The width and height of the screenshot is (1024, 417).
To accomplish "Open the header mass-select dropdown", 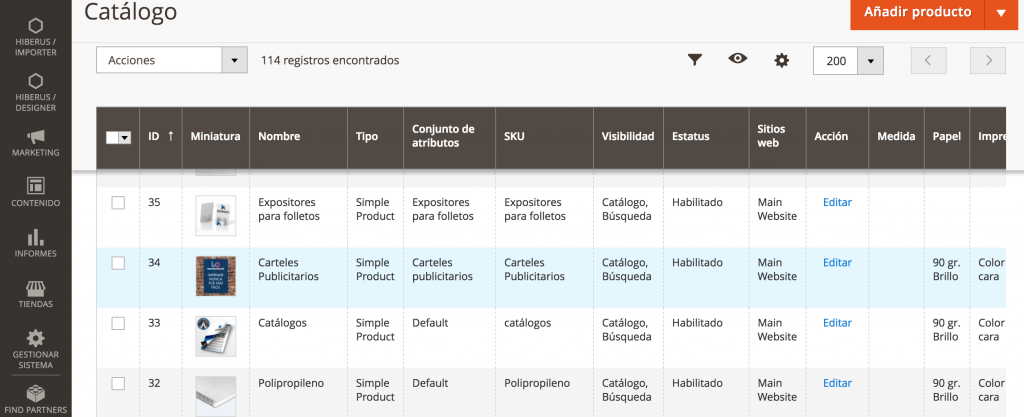I will (x=125, y=138).
